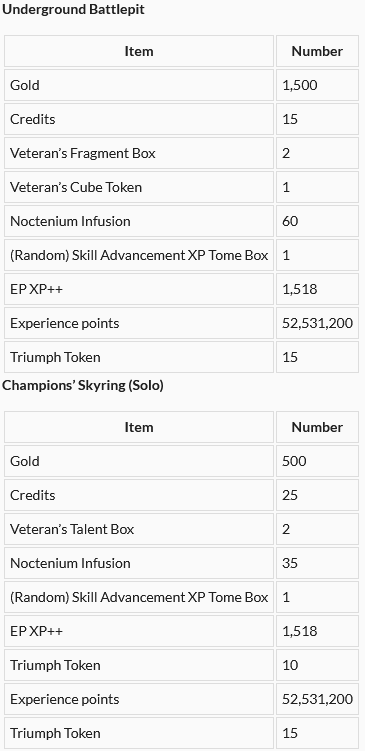Select the Veteran's Cube Token cell
365x751 pixels.
[x=139, y=187]
